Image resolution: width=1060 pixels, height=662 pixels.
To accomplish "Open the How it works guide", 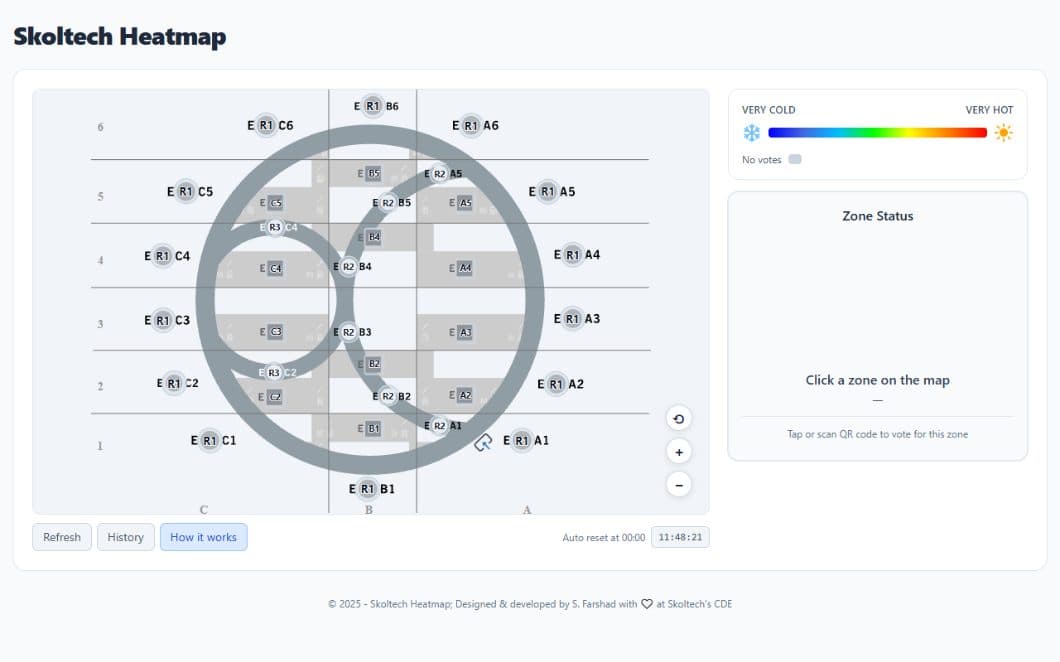I will pos(203,537).
